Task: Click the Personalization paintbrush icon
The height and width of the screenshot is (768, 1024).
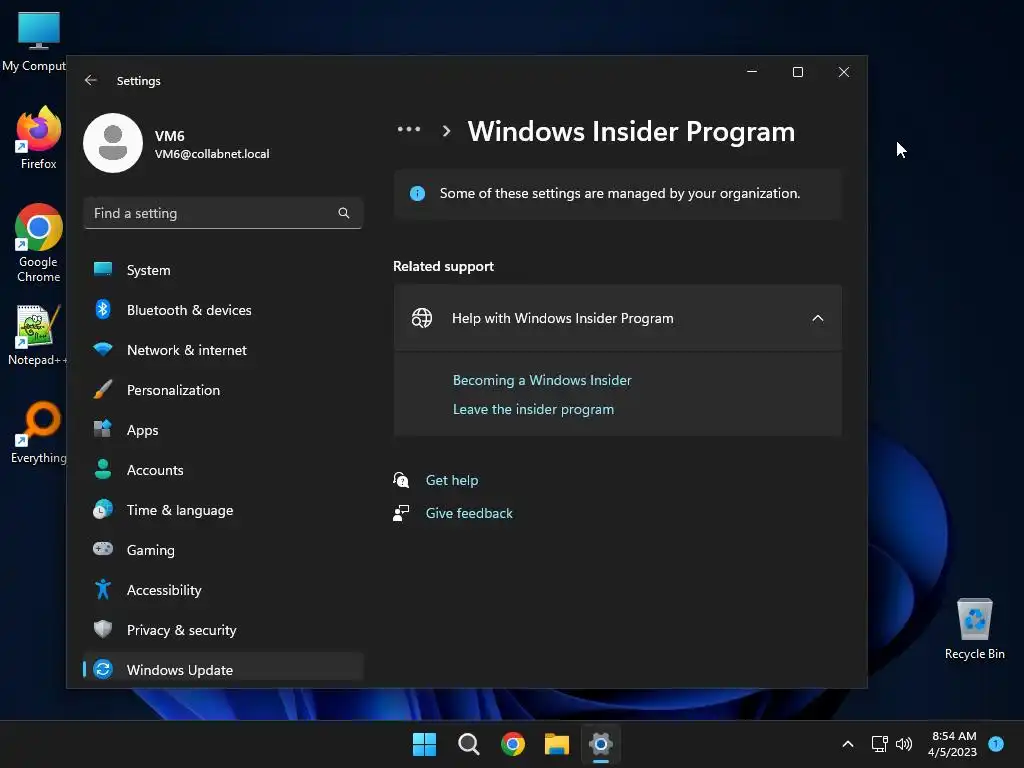Action: (x=103, y=389)
